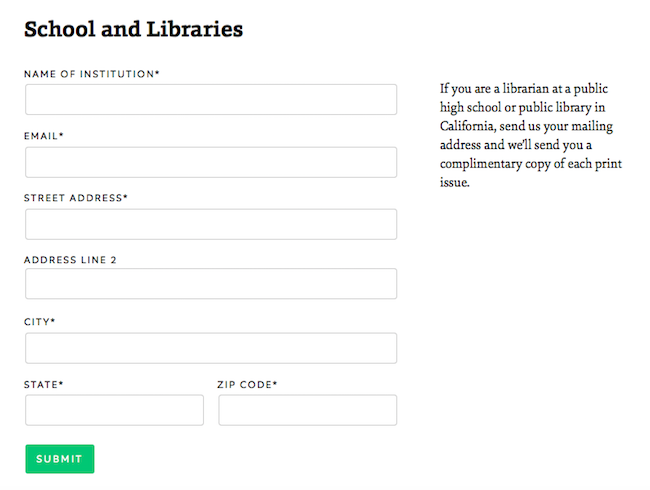Click into the Address Line 2 field
Screen dimensions: 650x490
click(x=211, y=284)
